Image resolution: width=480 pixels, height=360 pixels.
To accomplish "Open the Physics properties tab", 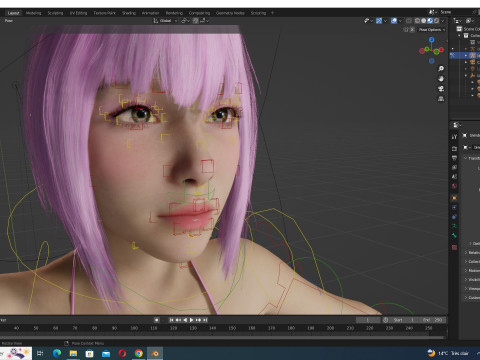I will (x=454, y=207).
